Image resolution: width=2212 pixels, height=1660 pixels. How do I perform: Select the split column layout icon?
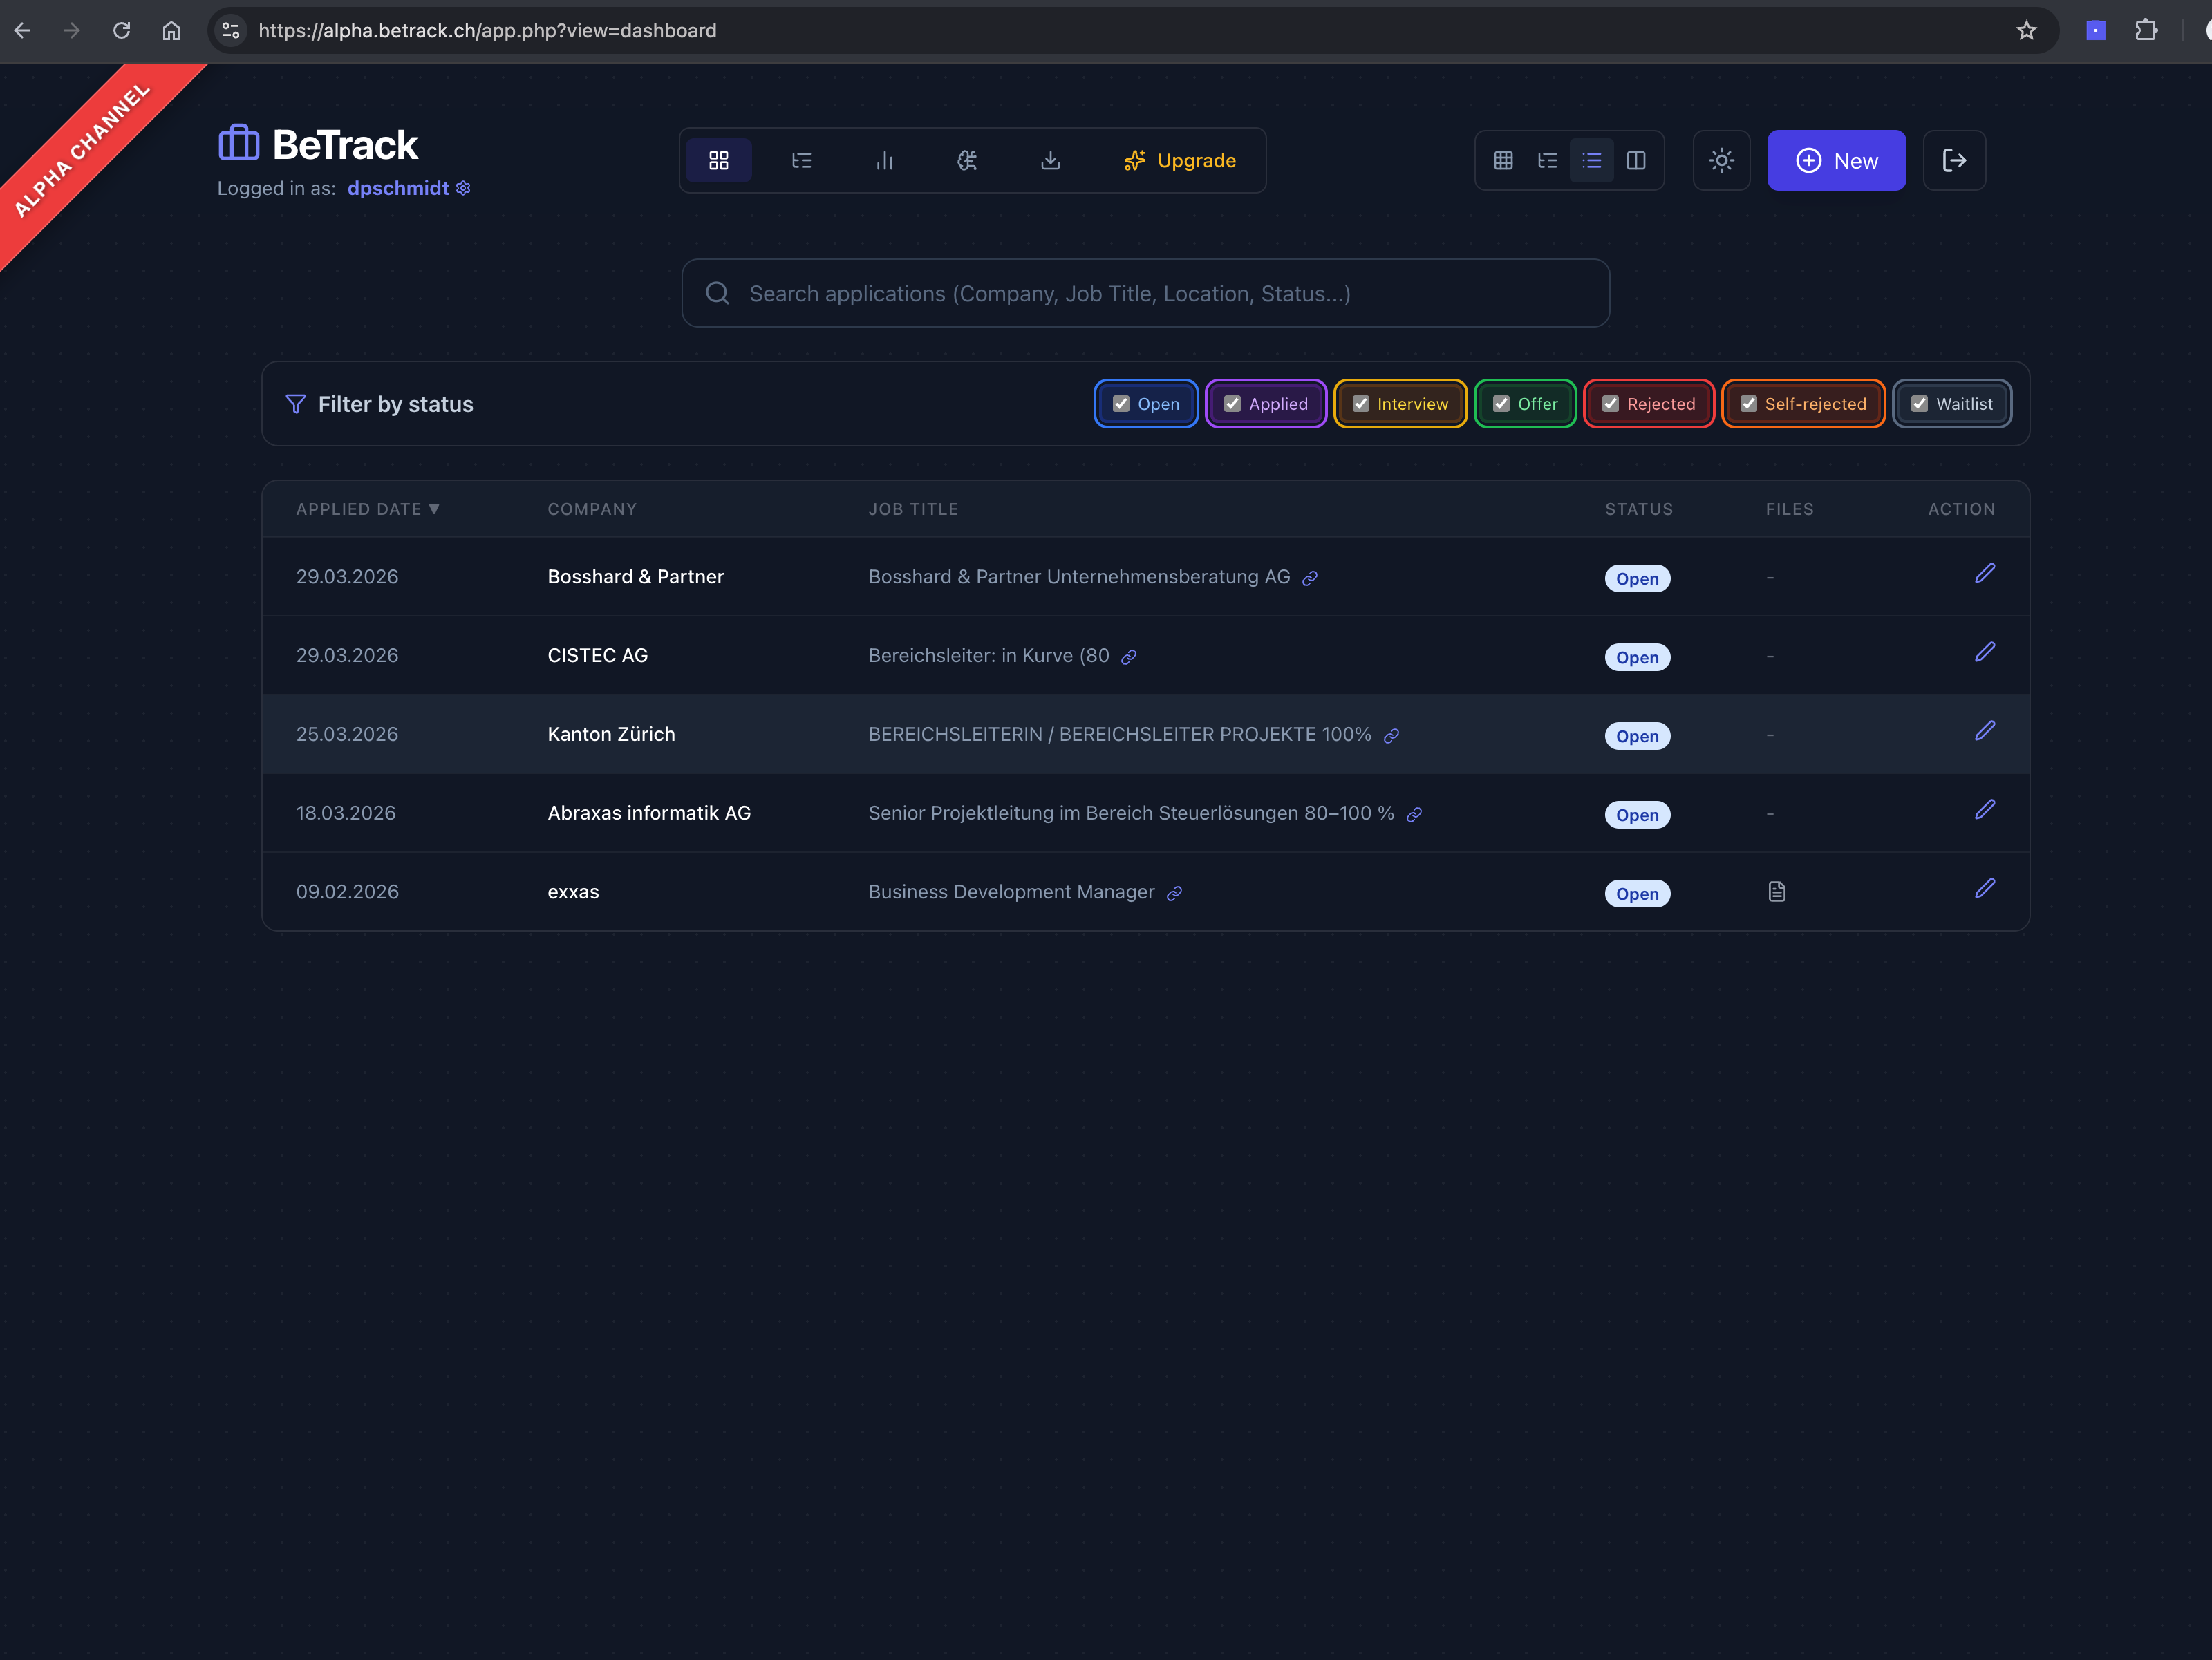coord(1636,160)
